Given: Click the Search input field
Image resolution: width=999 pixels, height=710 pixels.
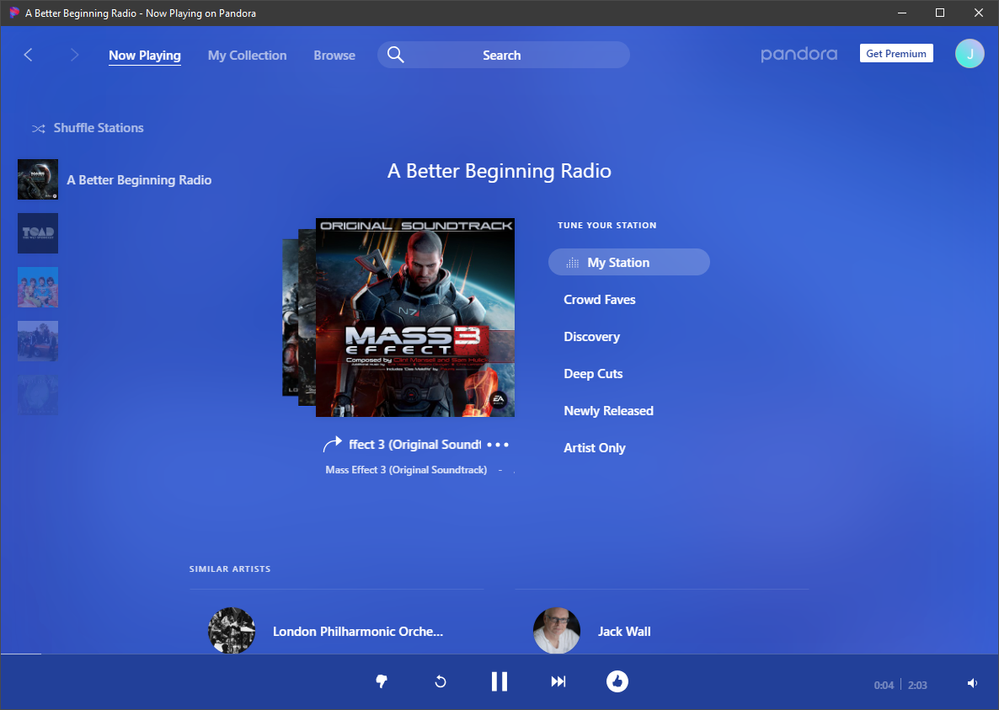Looking at the screenshot, I should pos(502,55).
